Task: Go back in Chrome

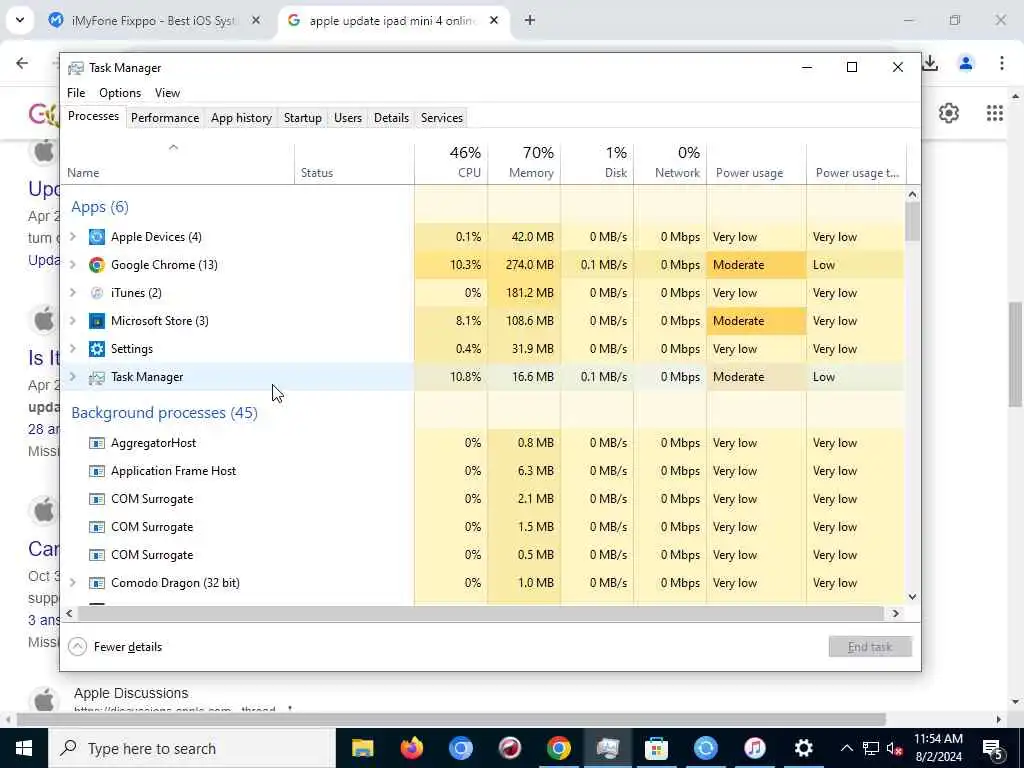Action: [22, 63]
